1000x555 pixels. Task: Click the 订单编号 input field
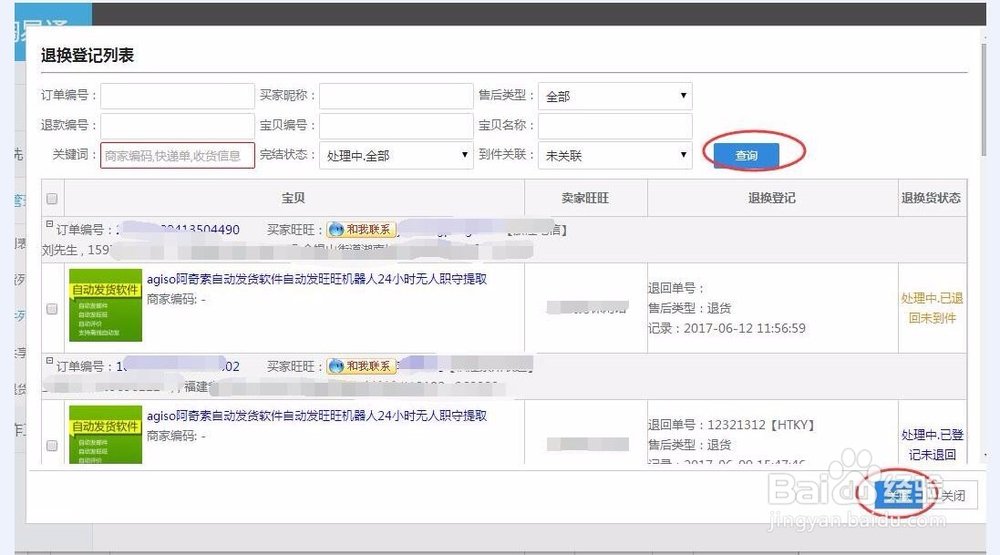point(177,96)
